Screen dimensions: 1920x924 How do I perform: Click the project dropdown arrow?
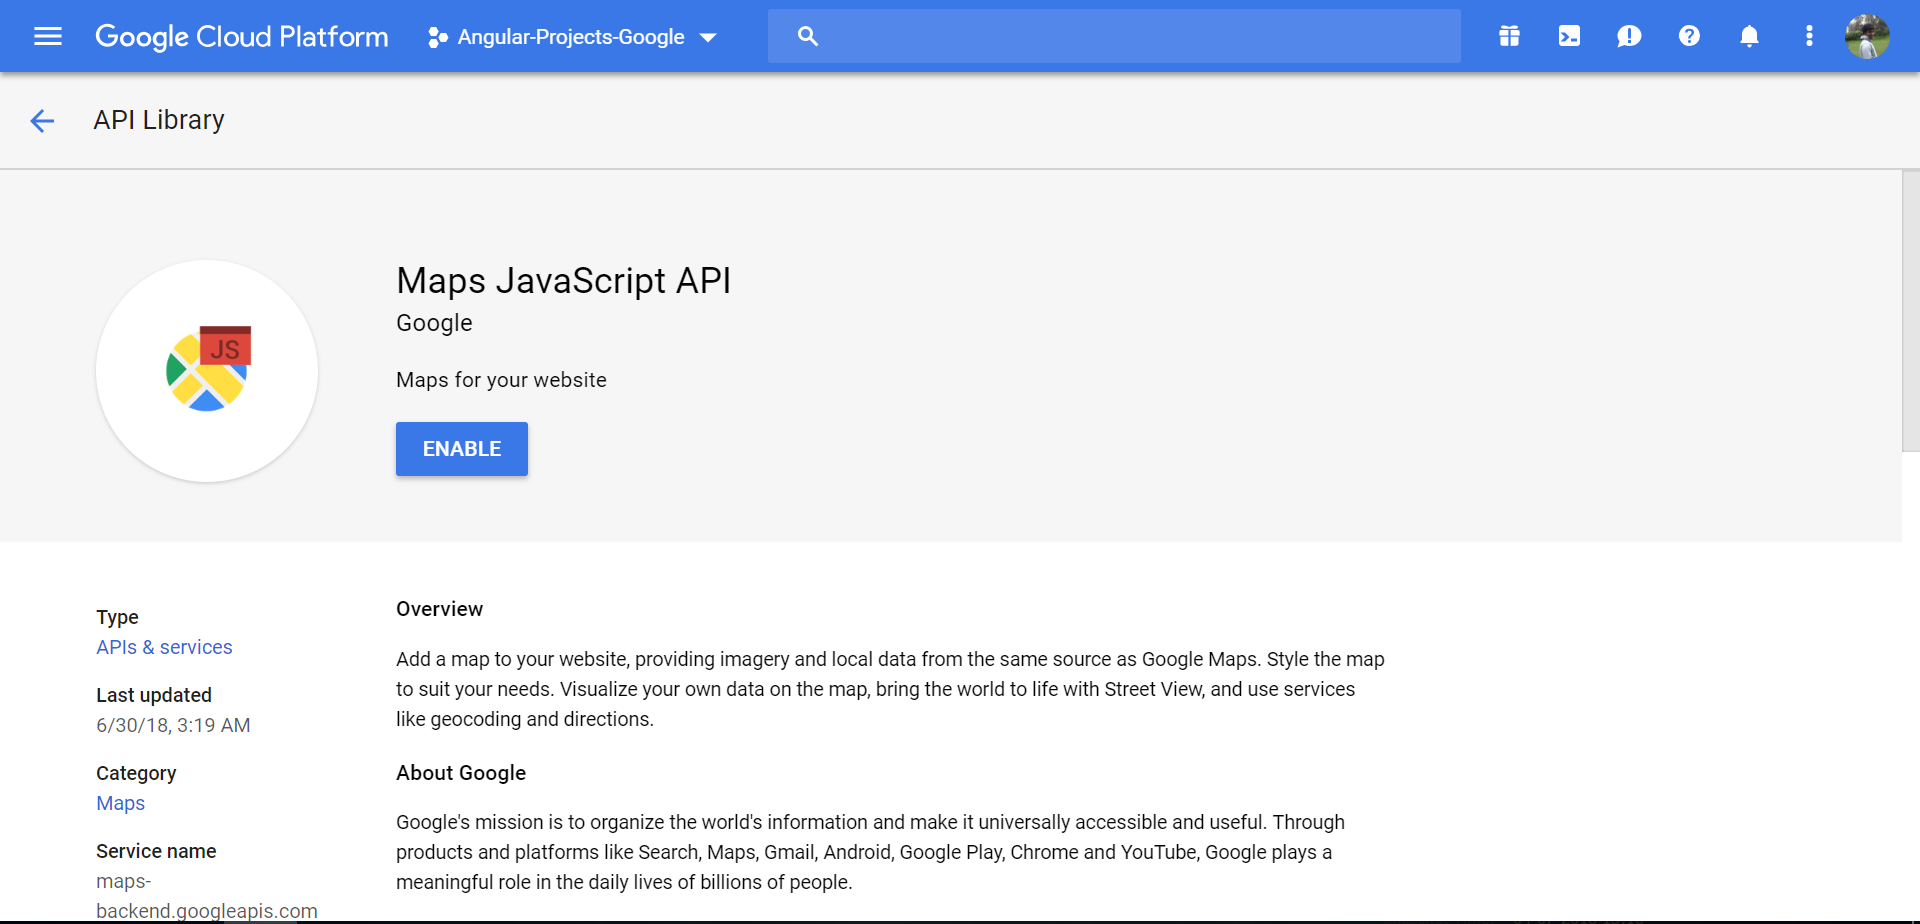pyautogui.click(x=709, y=38)
